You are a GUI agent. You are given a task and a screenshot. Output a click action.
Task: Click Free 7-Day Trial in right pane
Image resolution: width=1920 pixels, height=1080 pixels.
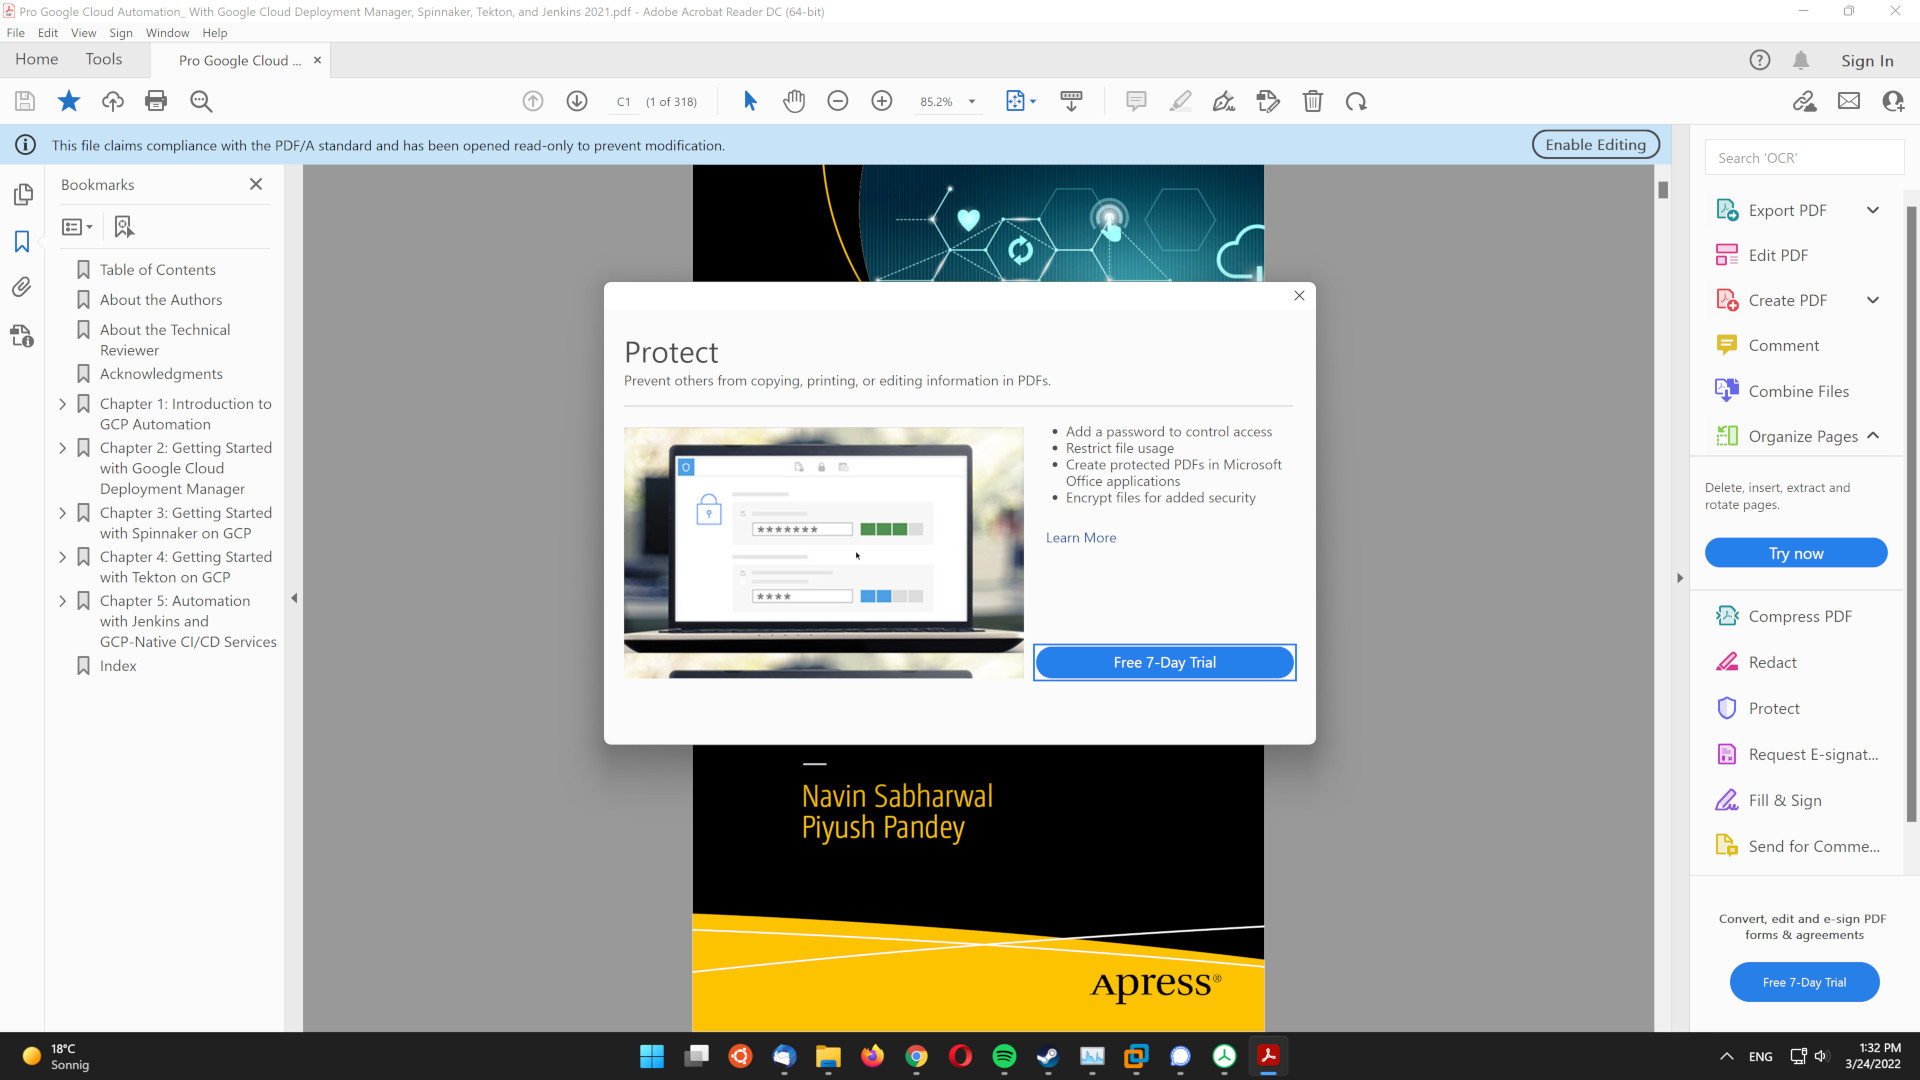1804,982
